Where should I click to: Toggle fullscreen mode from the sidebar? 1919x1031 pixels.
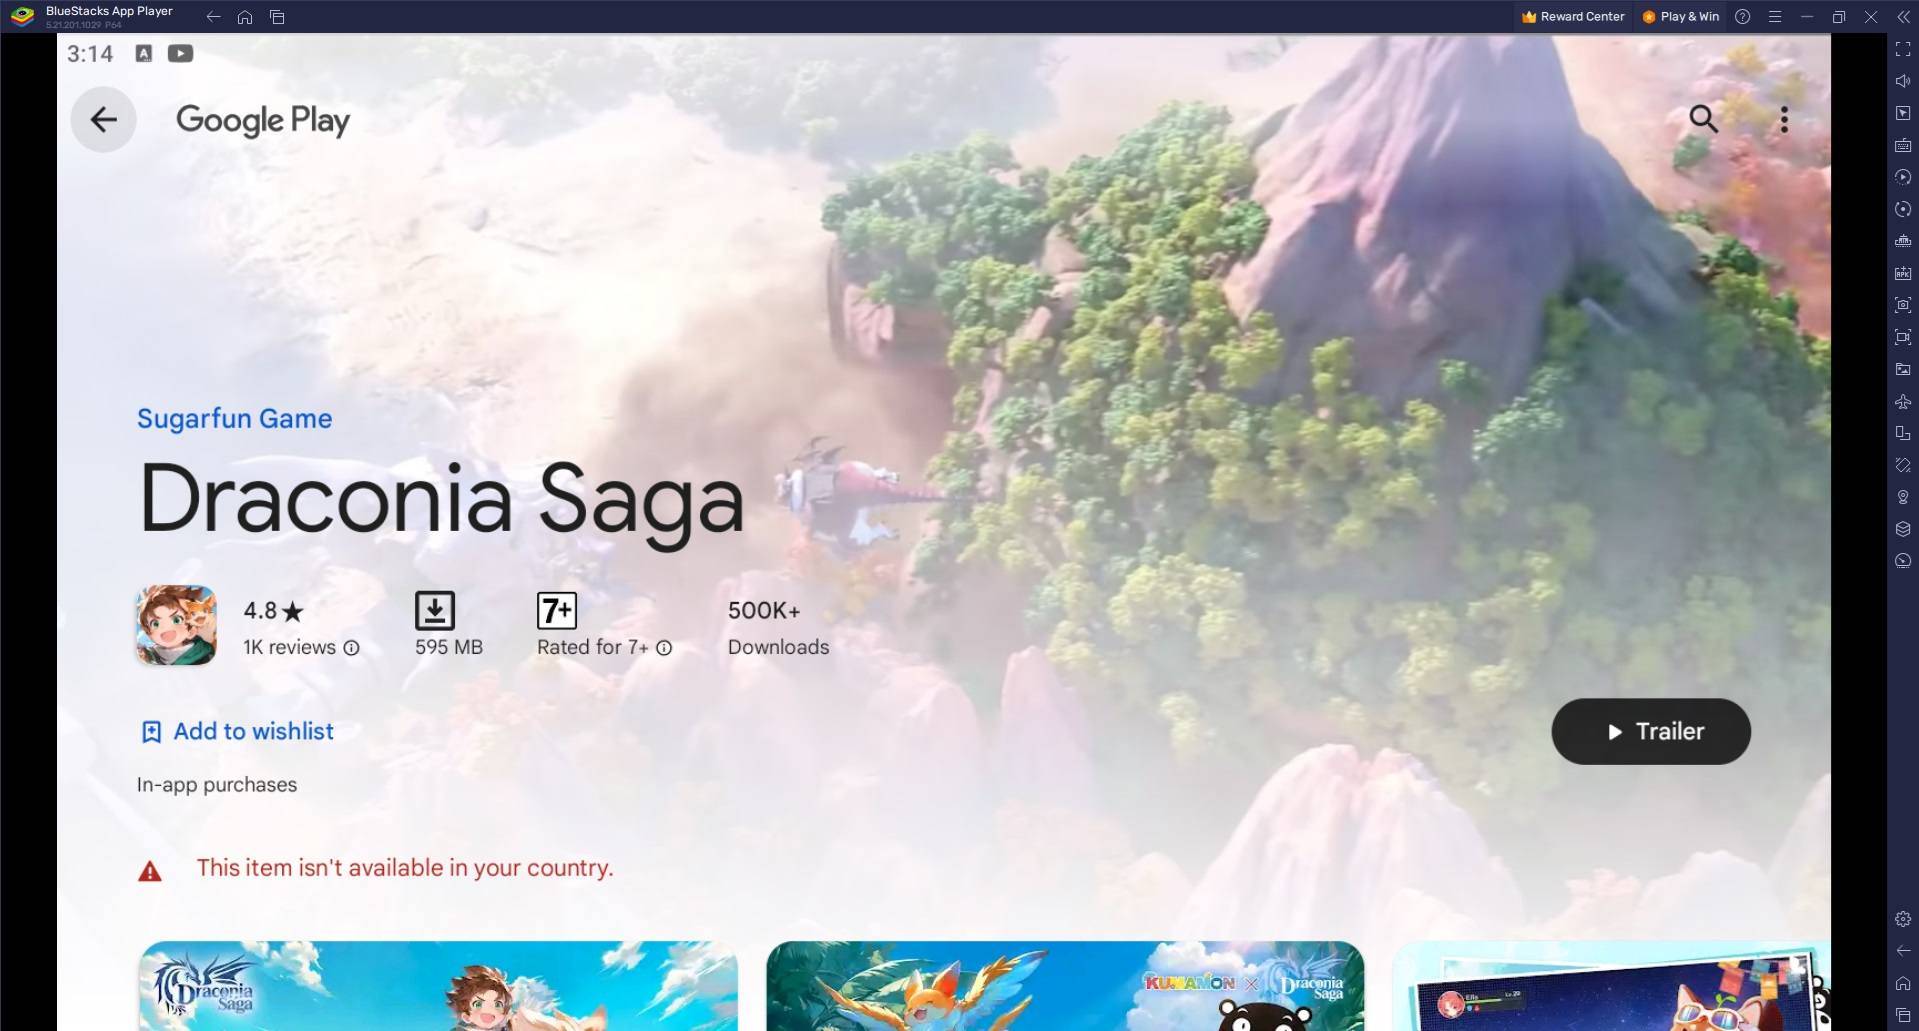click(1901, 50)
